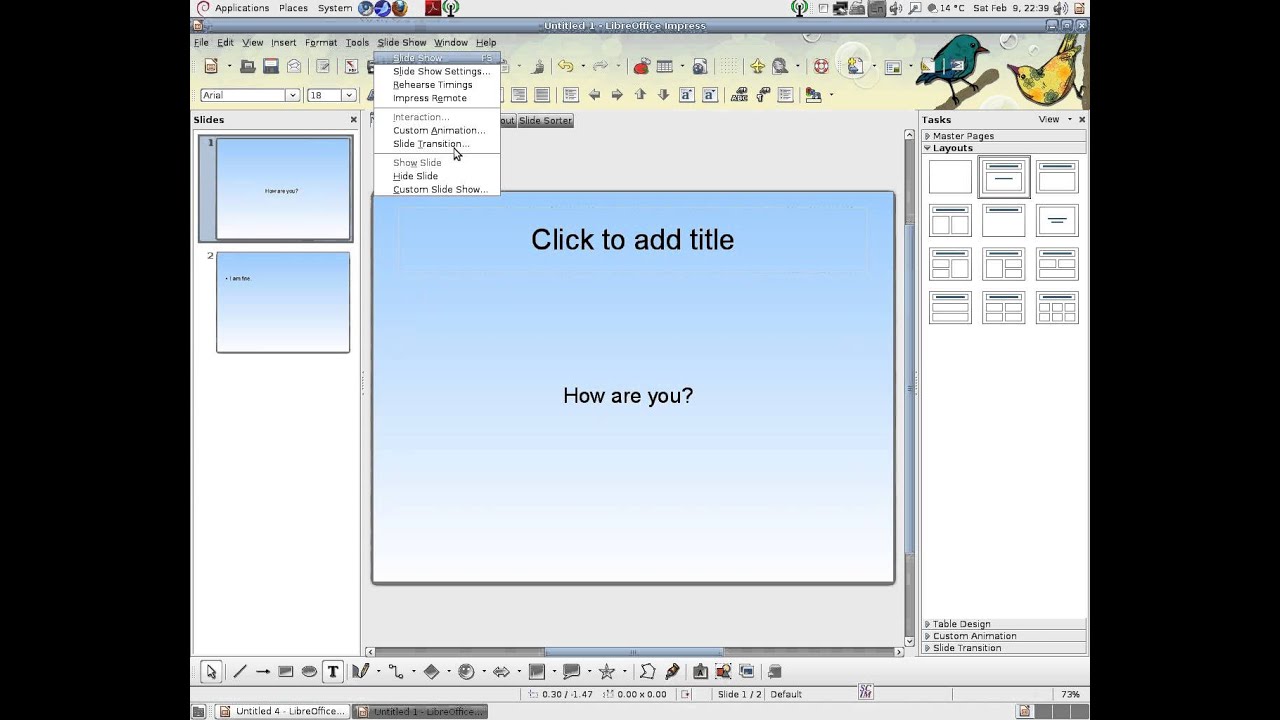Viewport: 1280px width, 720px height.
Task: Click the move right arrow icon
Action: [617, 95]
